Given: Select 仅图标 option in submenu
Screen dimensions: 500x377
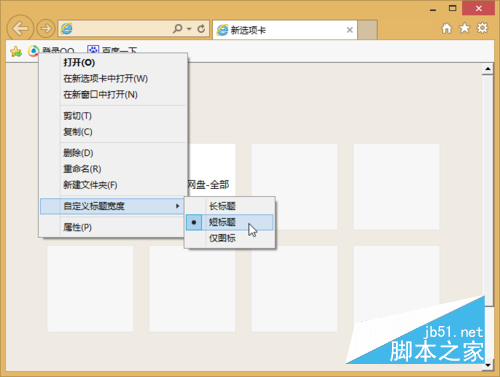Looking at the screenshot, I should point(230,238).
